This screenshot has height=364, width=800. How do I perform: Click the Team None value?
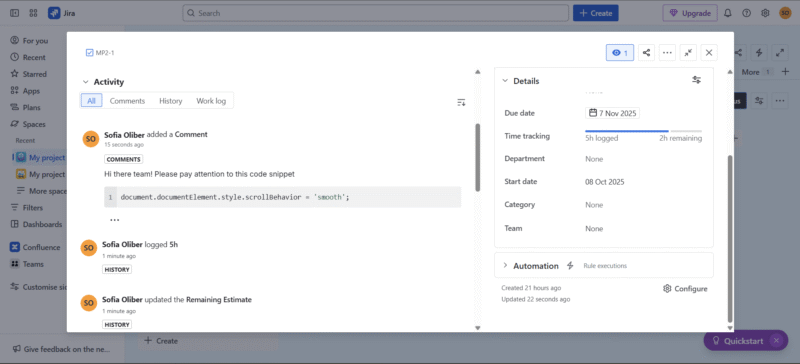click(594, 229)
